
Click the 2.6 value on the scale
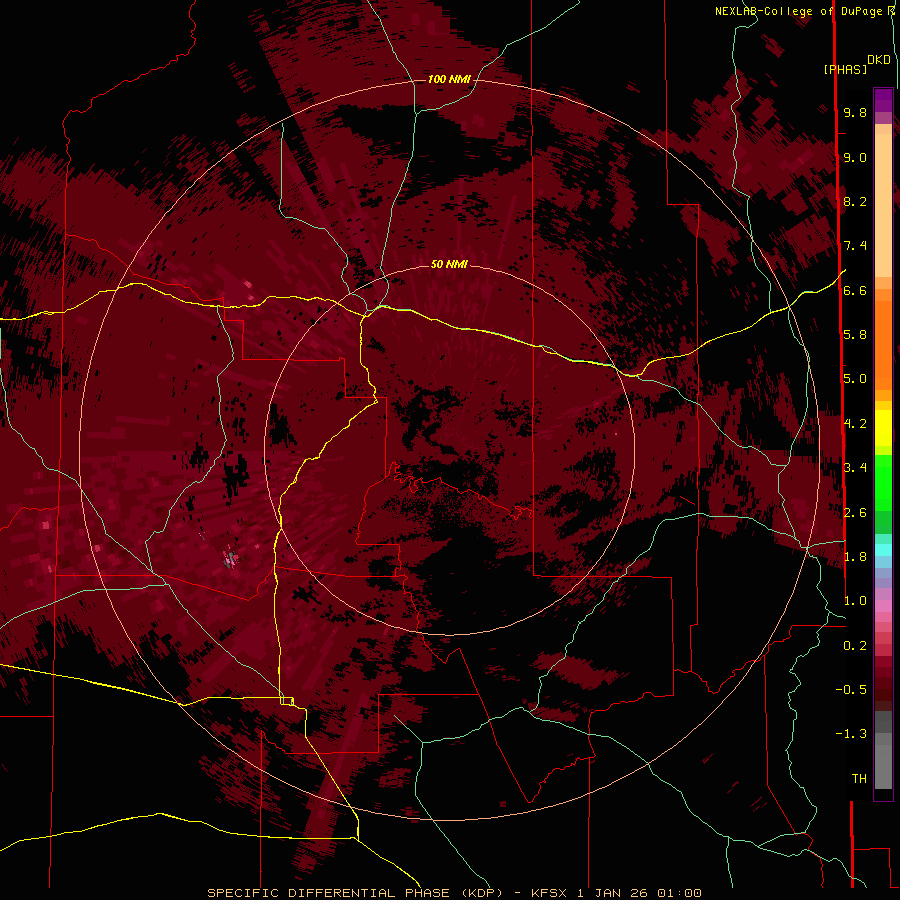(x=855, y=513)
